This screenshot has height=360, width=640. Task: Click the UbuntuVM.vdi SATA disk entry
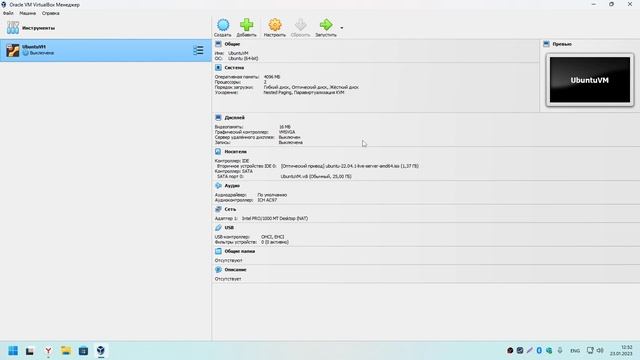coord(316,176)
